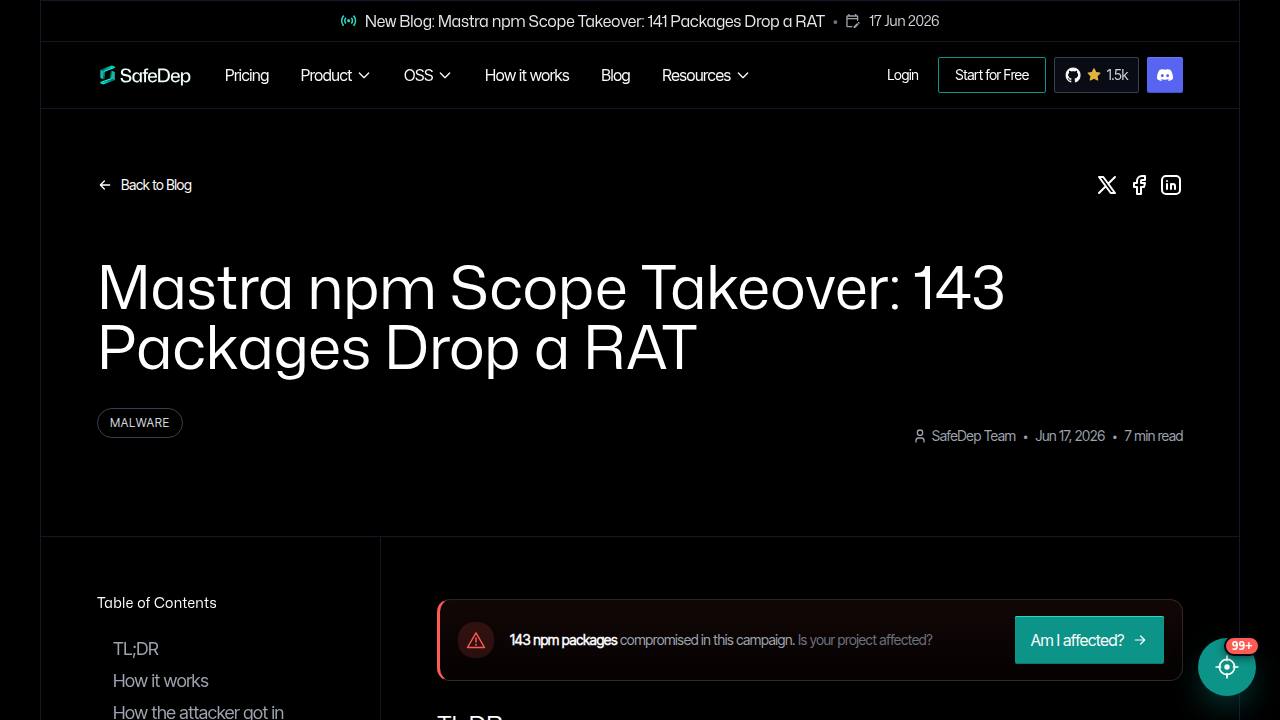This screenshot has height=720, width=1280.
Task: Click the SafeDep logo
Action: (x=145, y=75)
